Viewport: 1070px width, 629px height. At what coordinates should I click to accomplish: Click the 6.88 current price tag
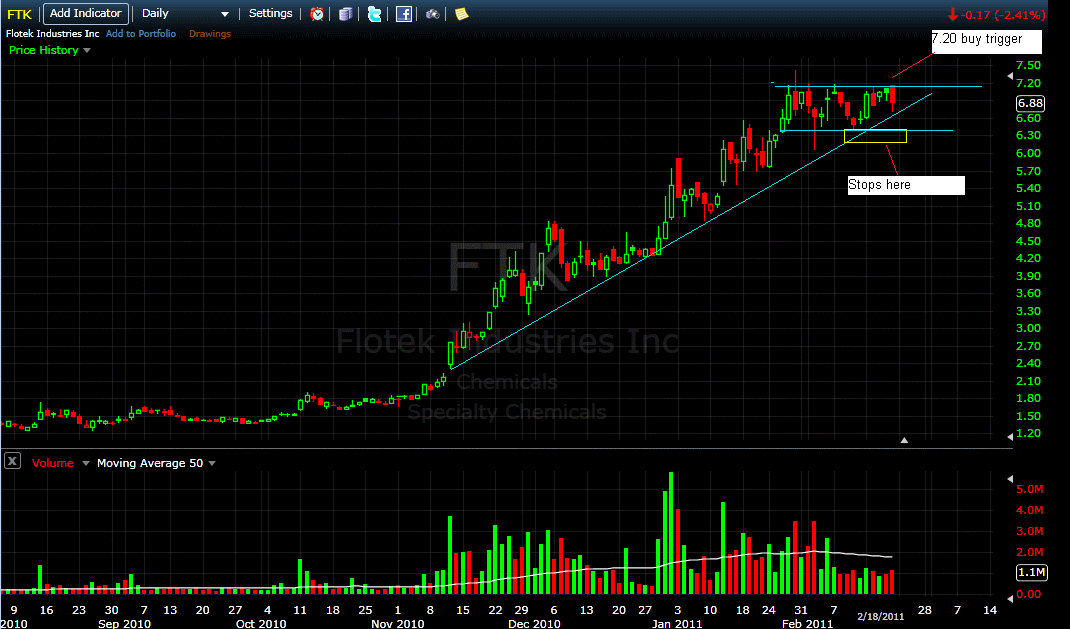[1030, 103]
